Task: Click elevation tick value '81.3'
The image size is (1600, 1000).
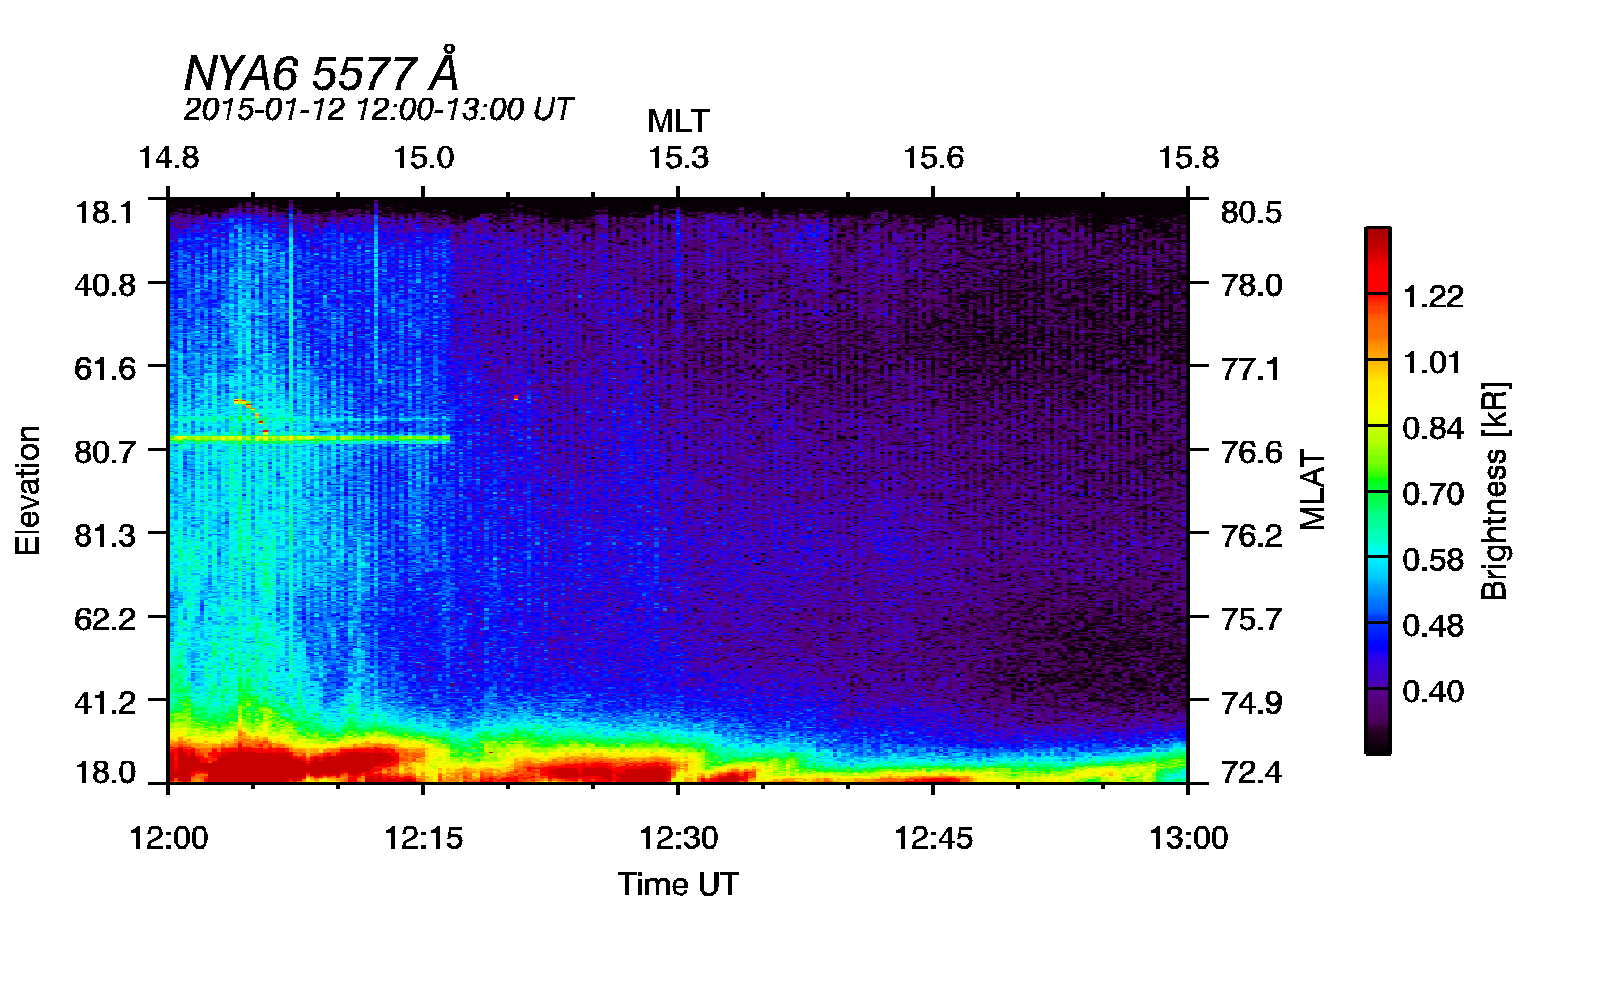Action: (105, 535)
